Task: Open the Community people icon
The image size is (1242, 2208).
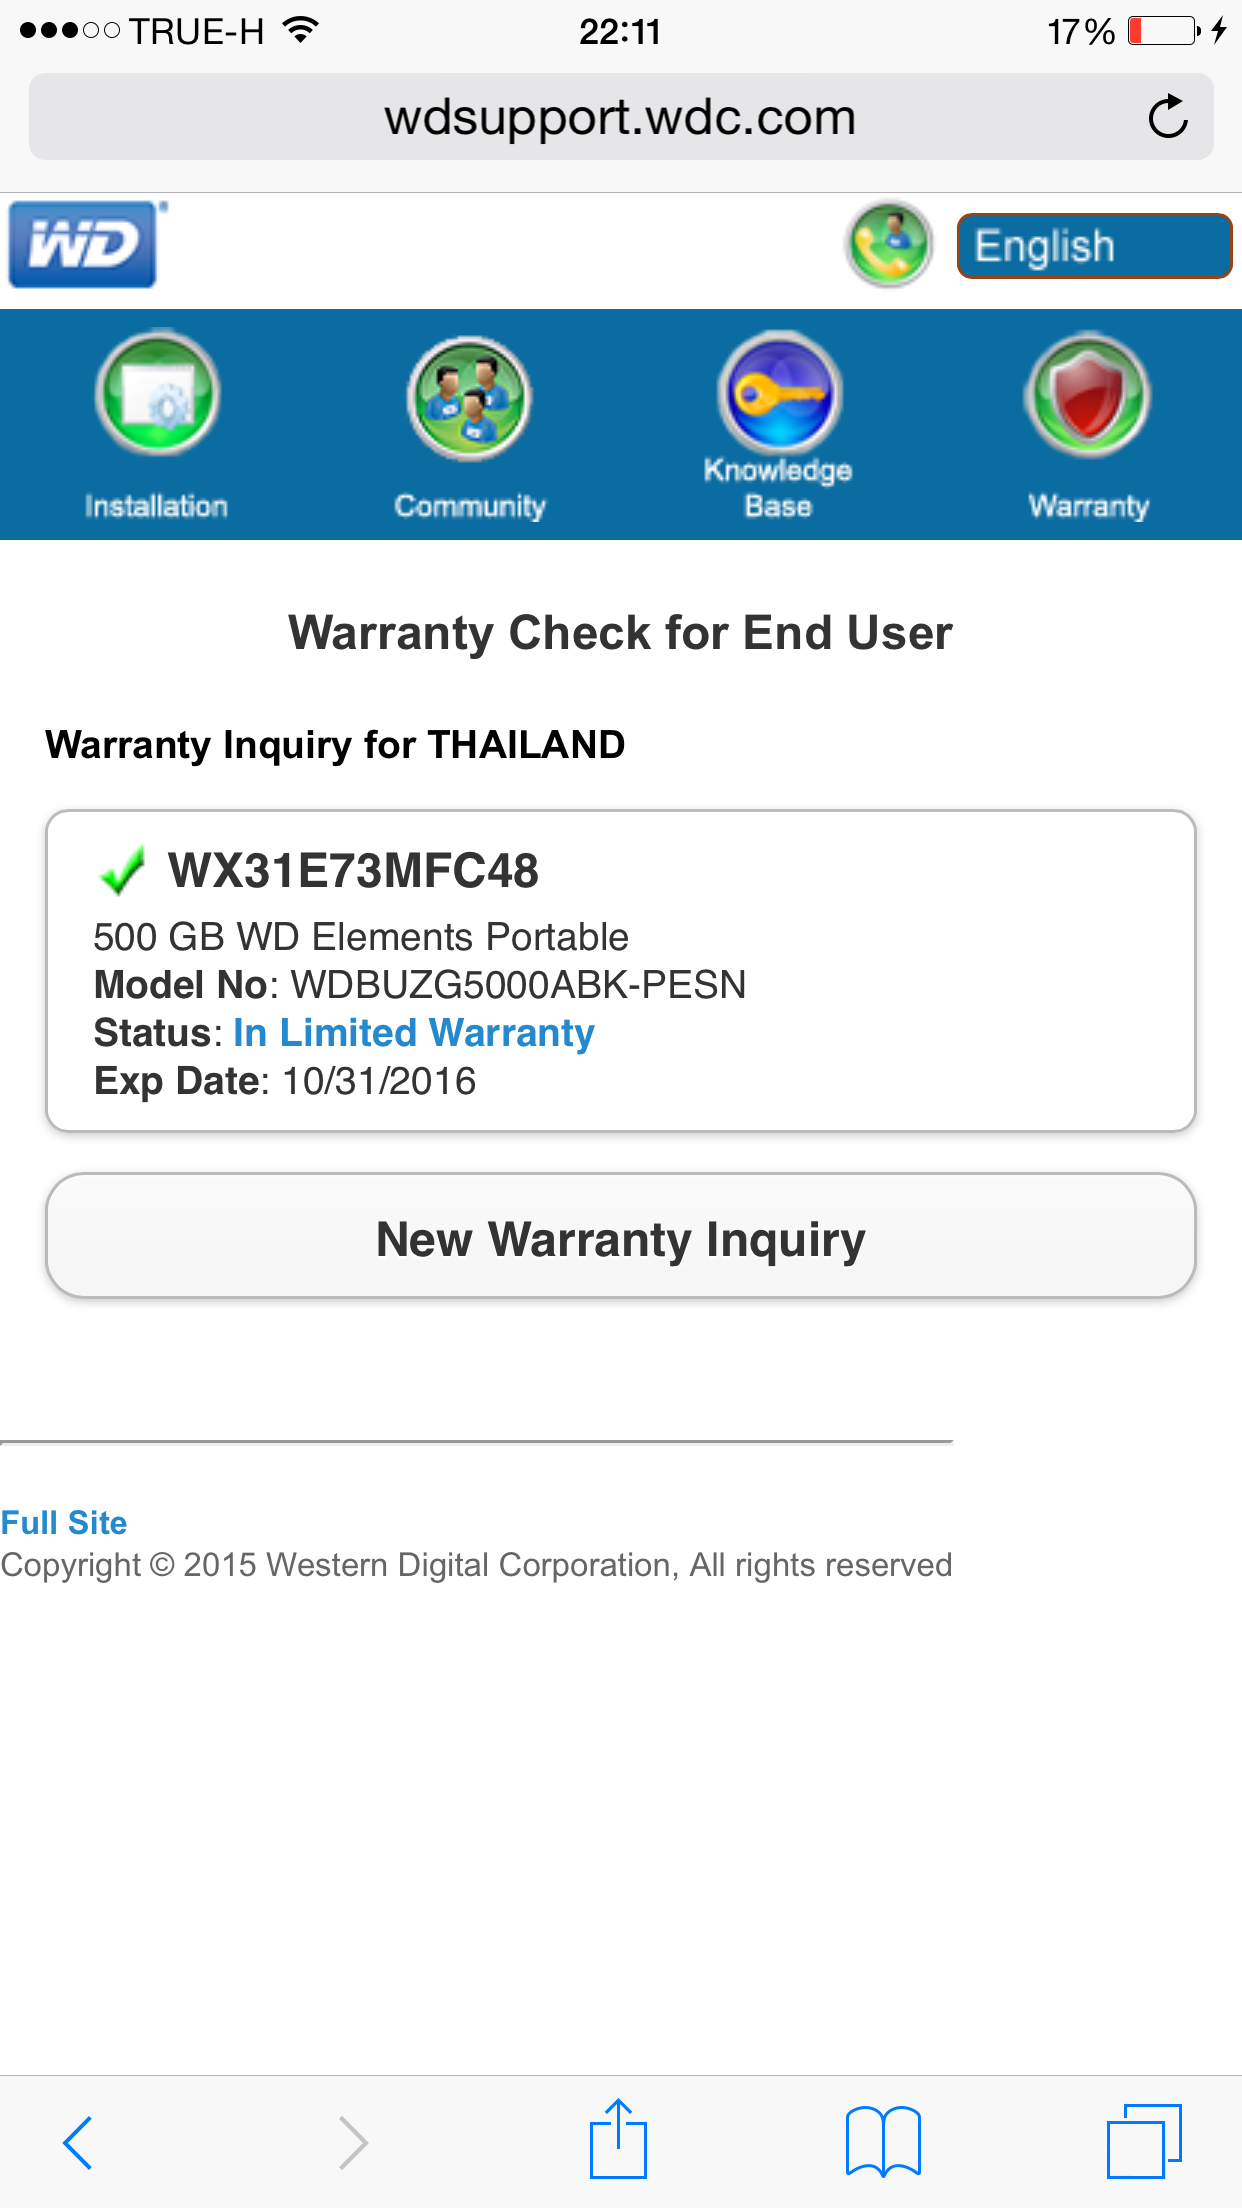Action: click(x=469, y=397)
